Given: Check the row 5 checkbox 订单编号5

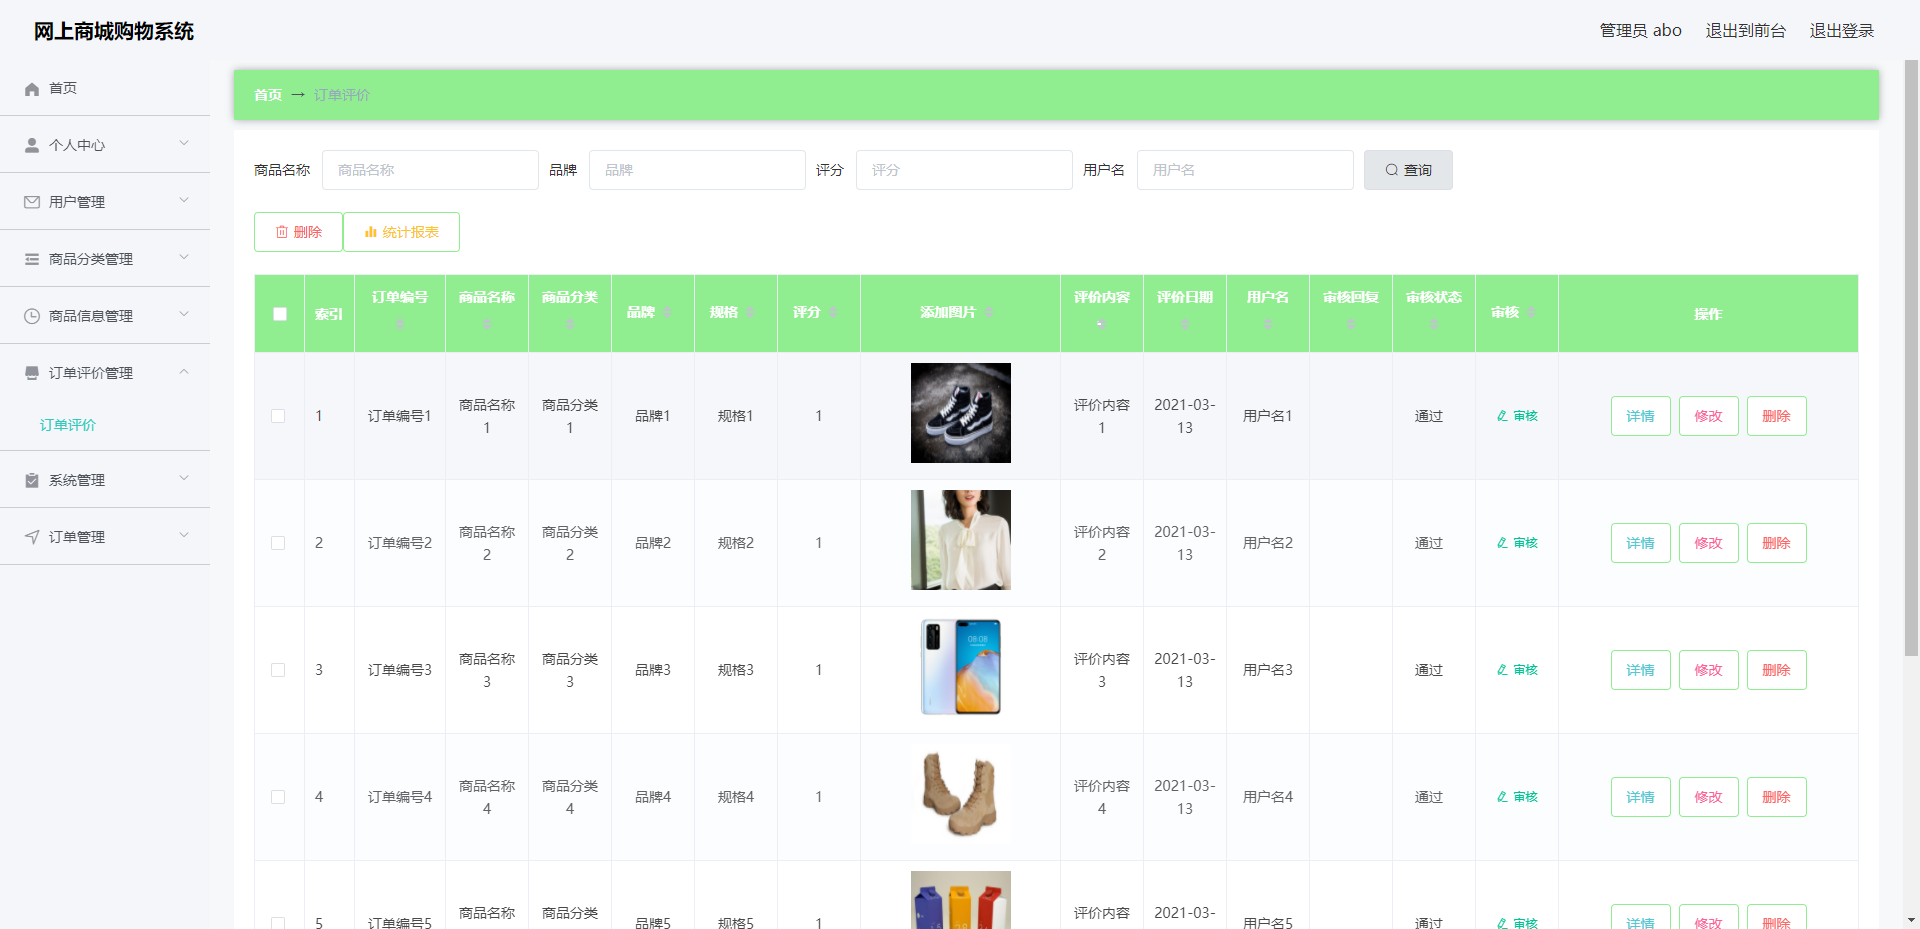Looking at the screenshot, I should (x=278, y=923).
